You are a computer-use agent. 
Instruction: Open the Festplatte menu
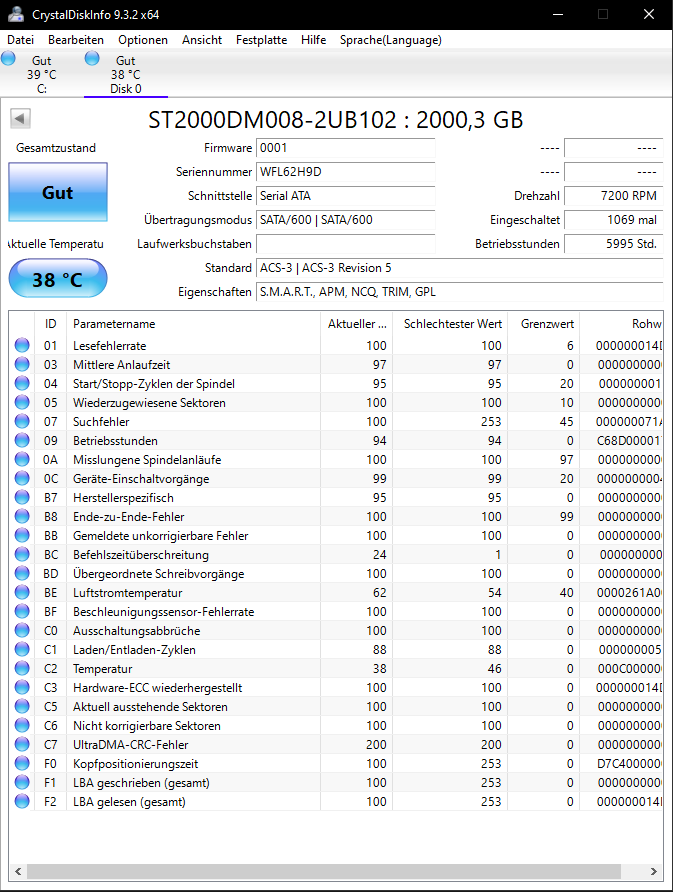[x=261, y=40]
